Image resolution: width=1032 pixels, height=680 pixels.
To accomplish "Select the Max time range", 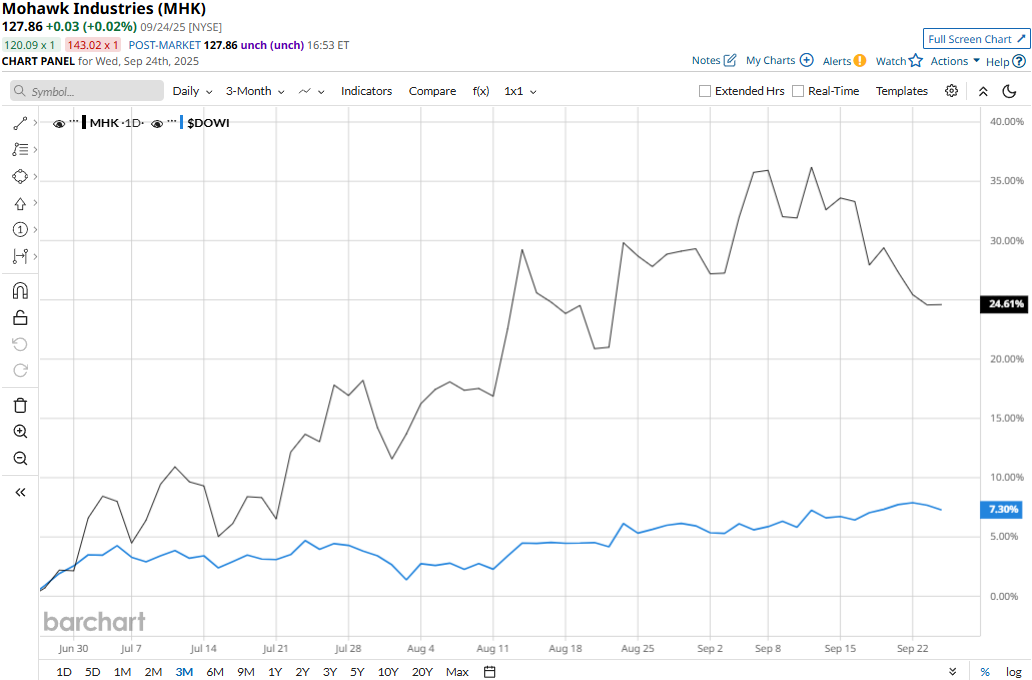I will pos(457,671).
